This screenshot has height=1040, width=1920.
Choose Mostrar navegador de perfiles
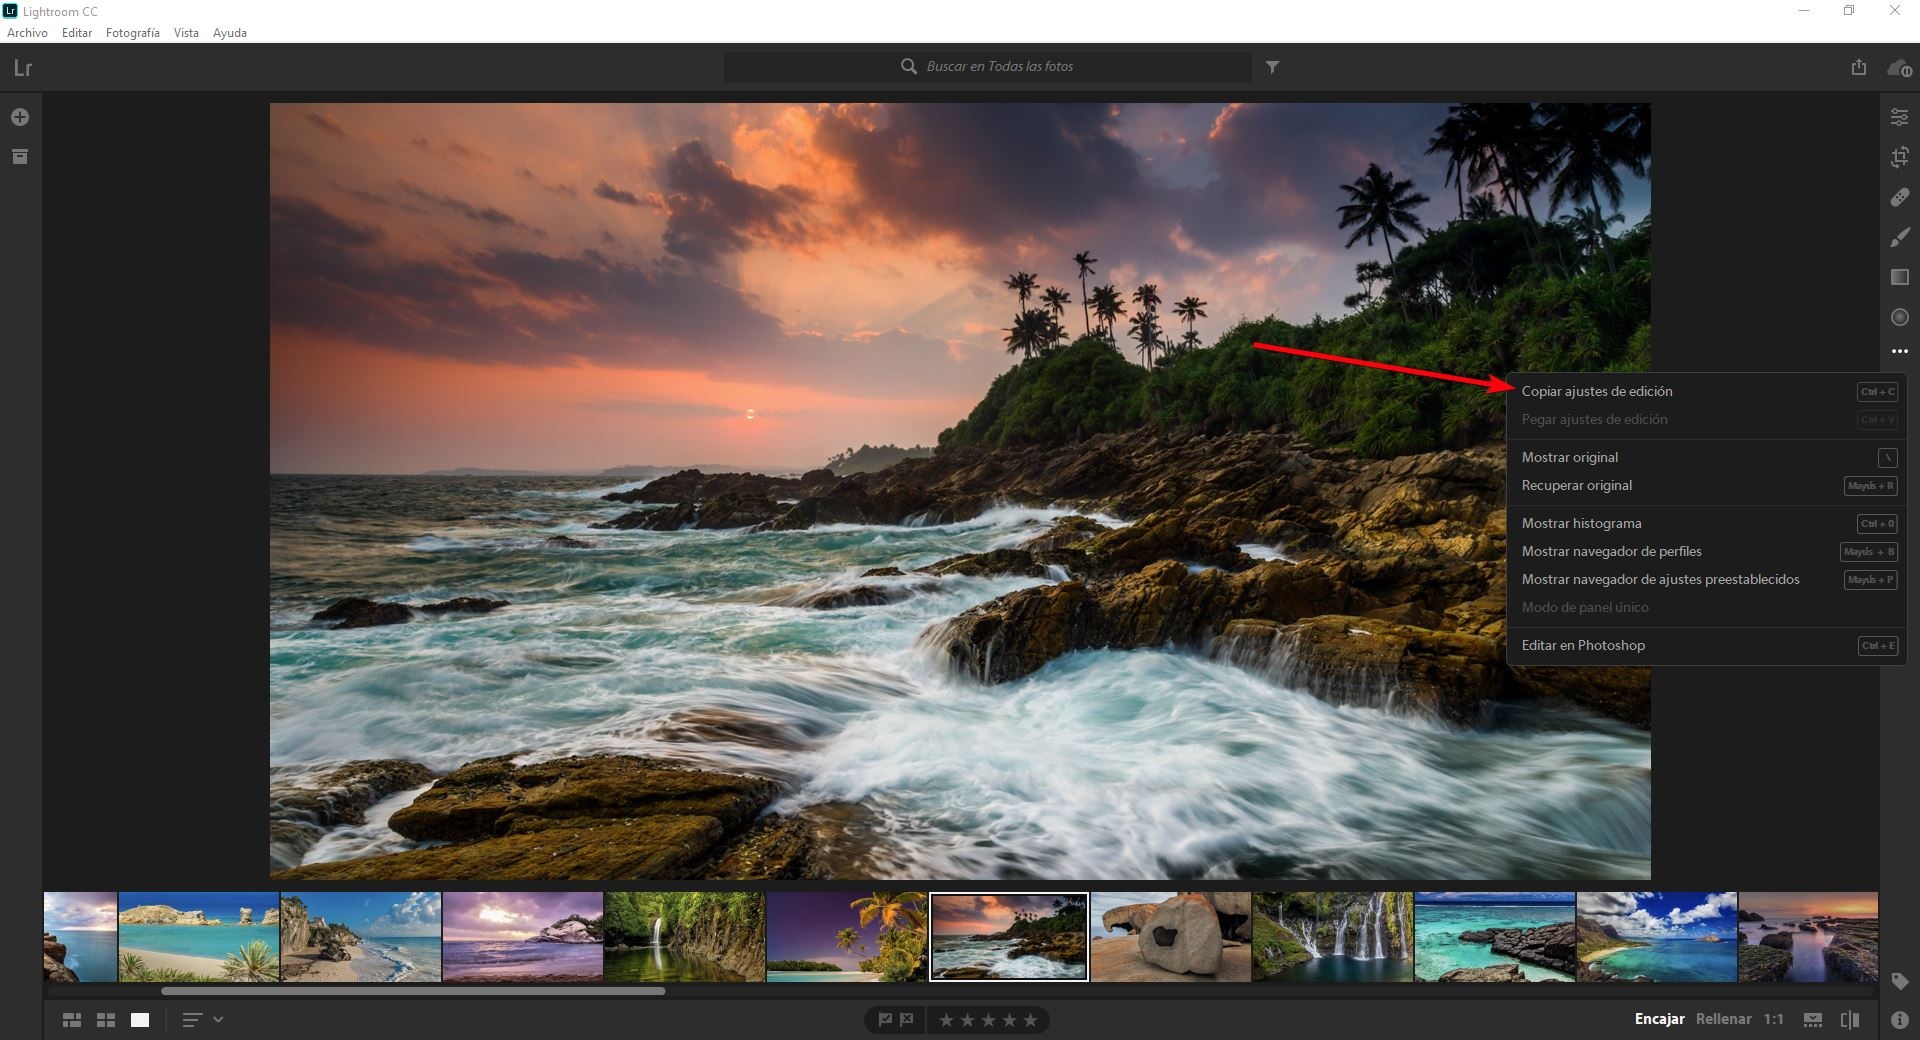pos(1706,552)
